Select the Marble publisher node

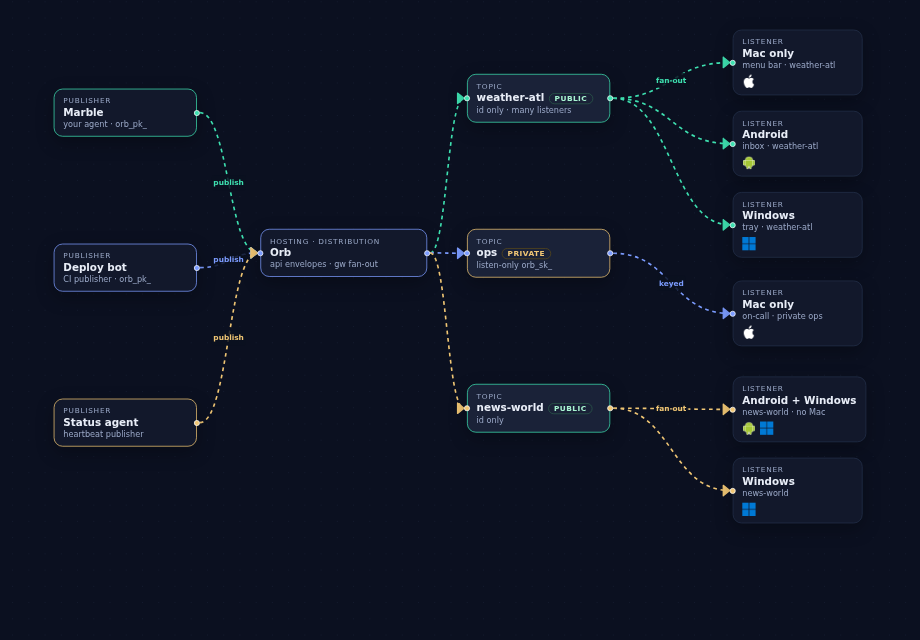click(125, 113)
